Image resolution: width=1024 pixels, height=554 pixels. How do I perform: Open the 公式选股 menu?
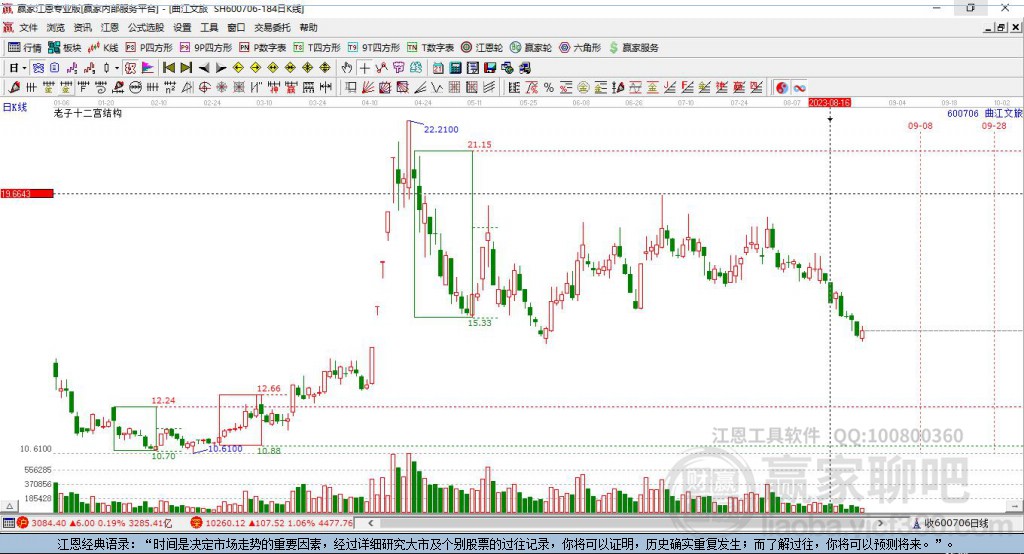(x=146, y=27)
